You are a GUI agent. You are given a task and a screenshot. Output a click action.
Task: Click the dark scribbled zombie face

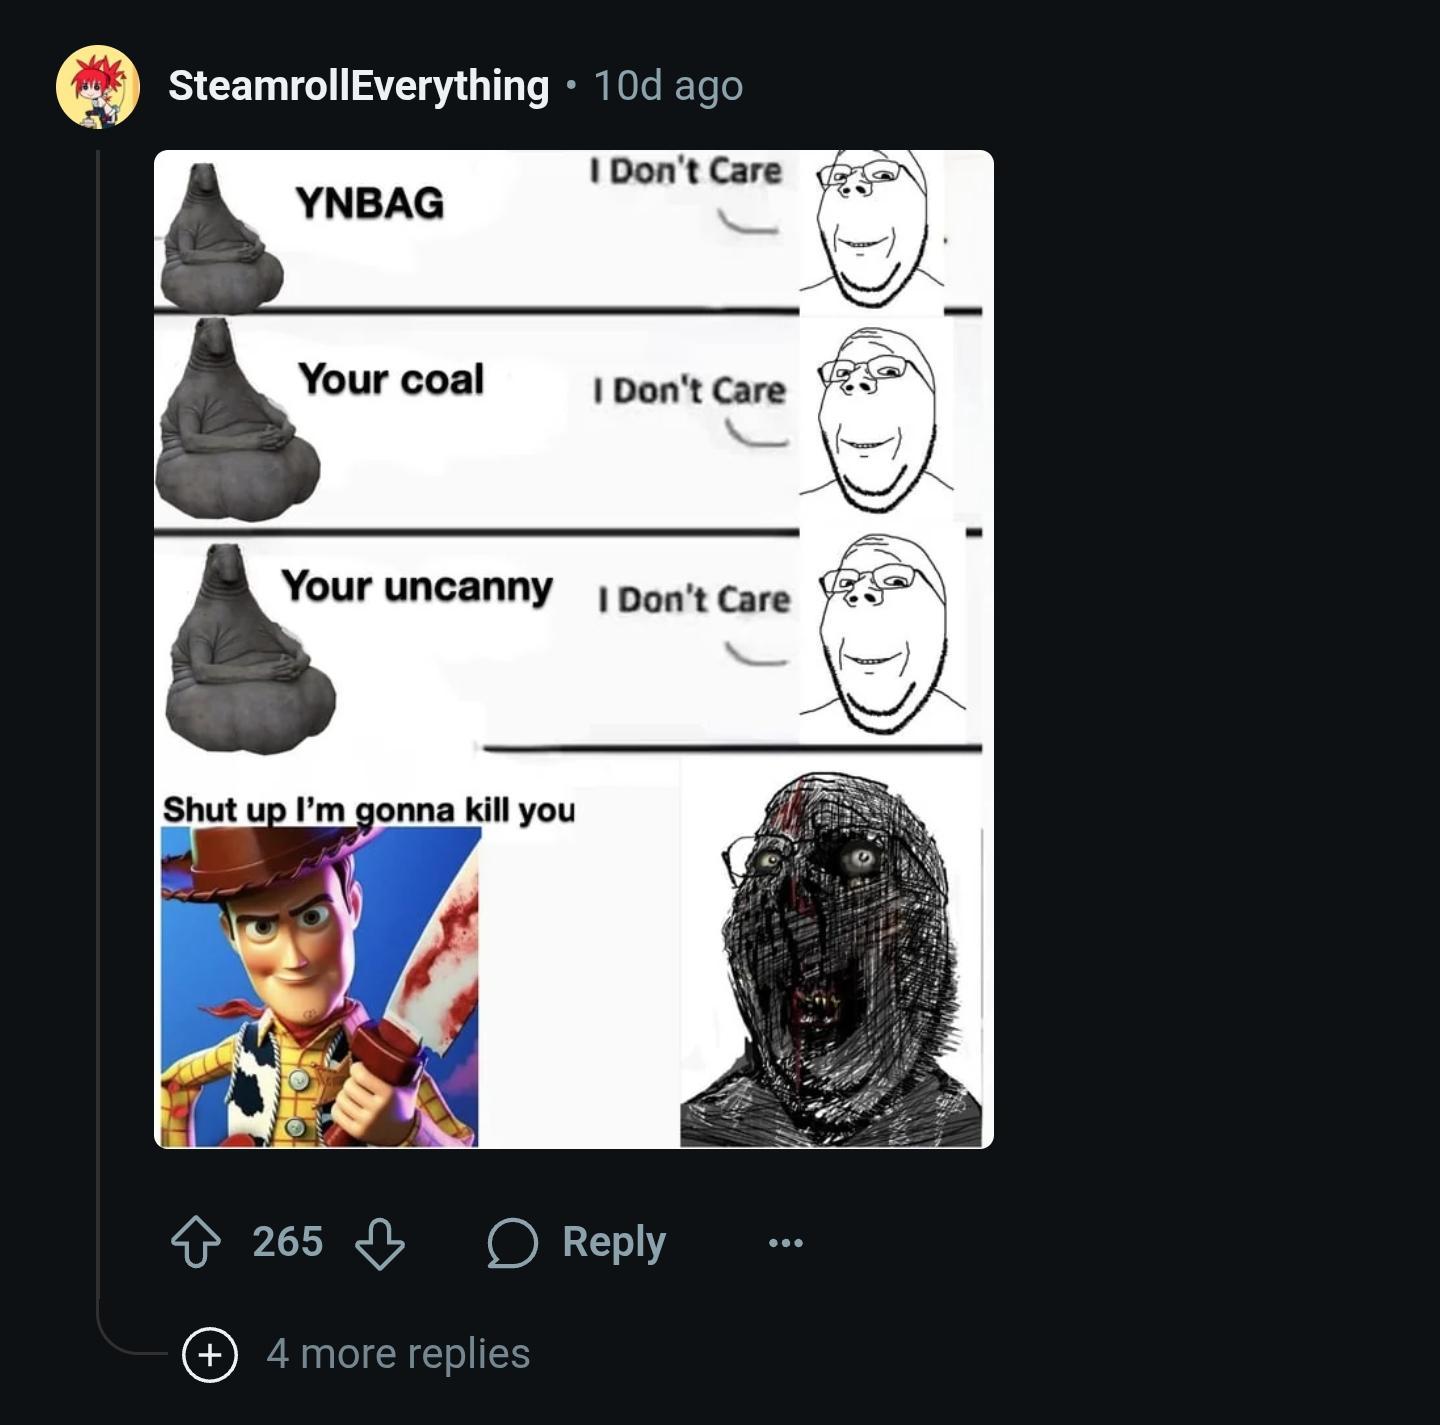point(832,960)
